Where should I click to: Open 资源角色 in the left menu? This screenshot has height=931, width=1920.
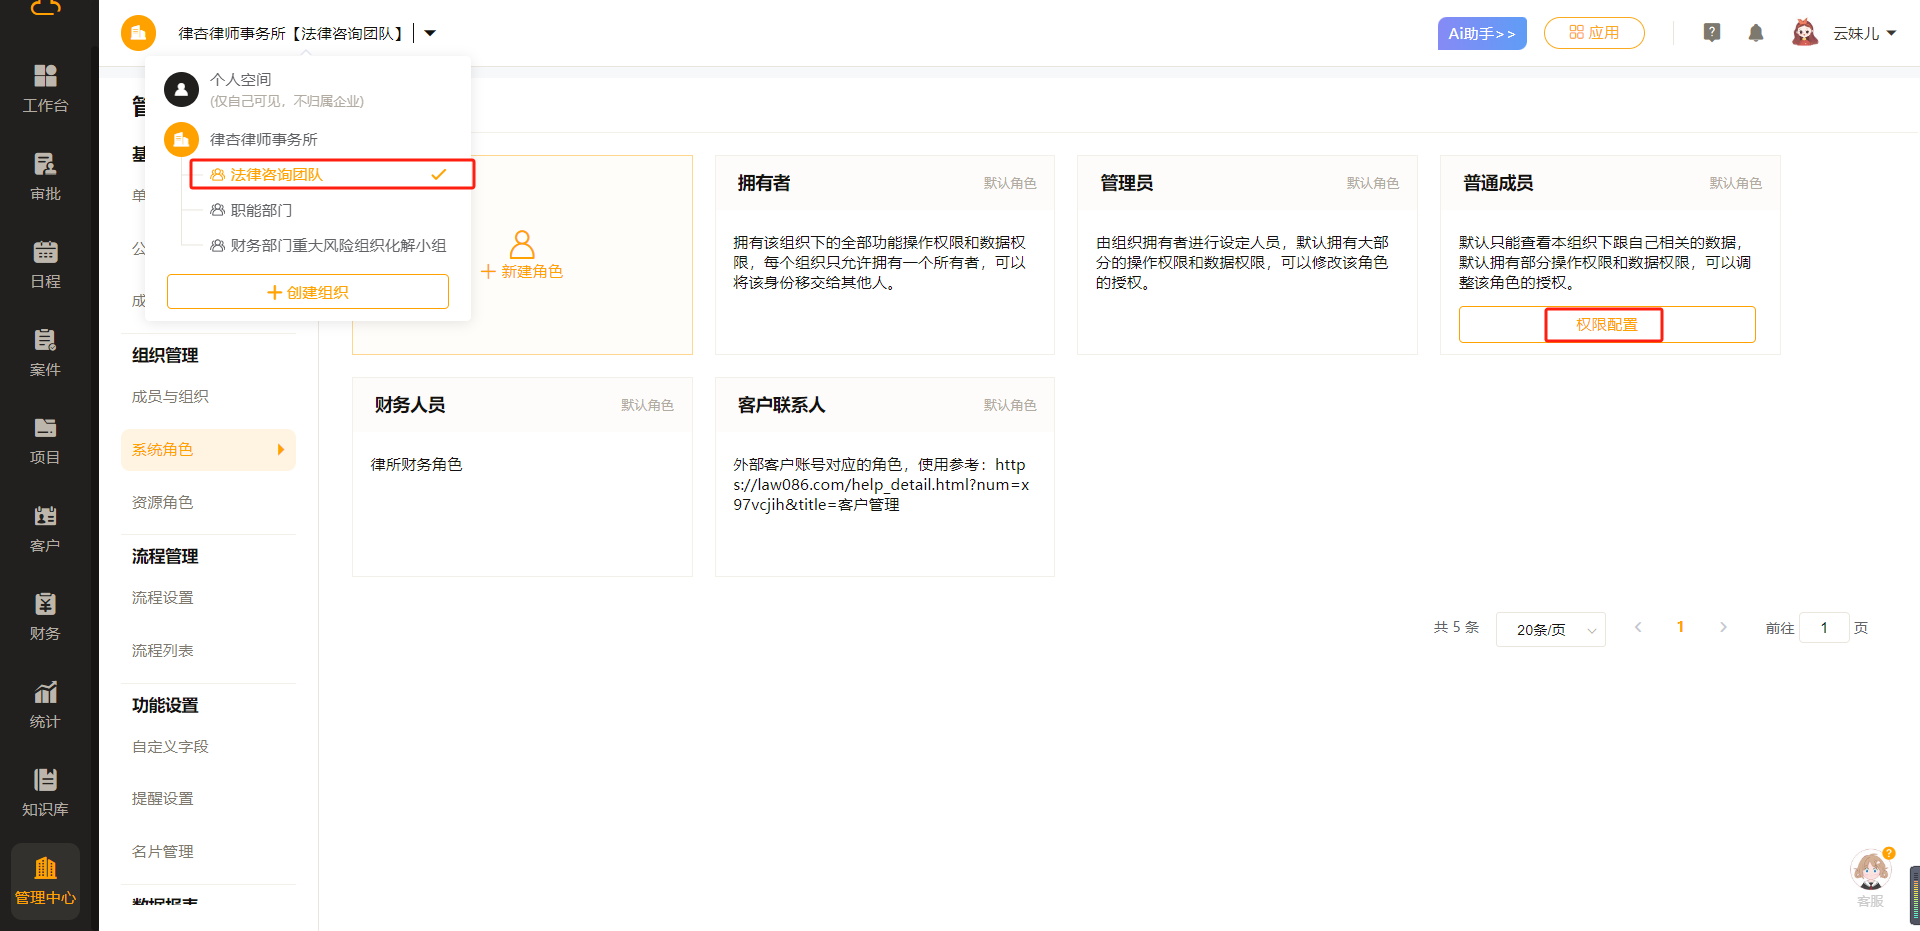tap(163, 502)
